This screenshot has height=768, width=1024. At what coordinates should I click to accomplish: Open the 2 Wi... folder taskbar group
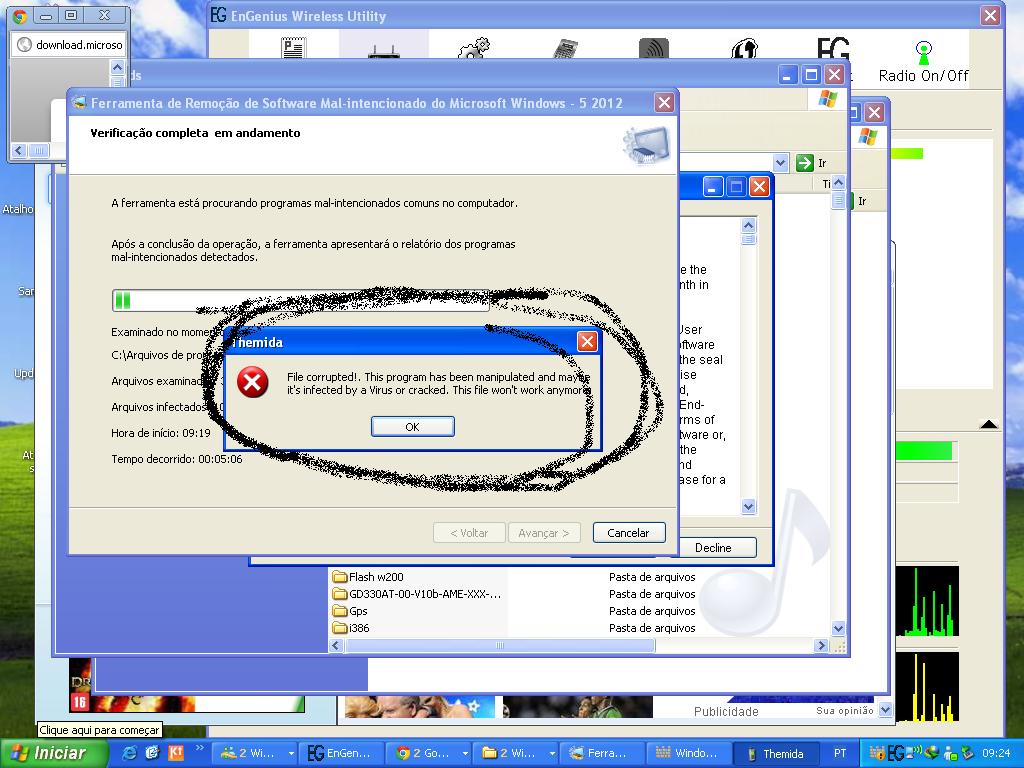pos(516,753)
